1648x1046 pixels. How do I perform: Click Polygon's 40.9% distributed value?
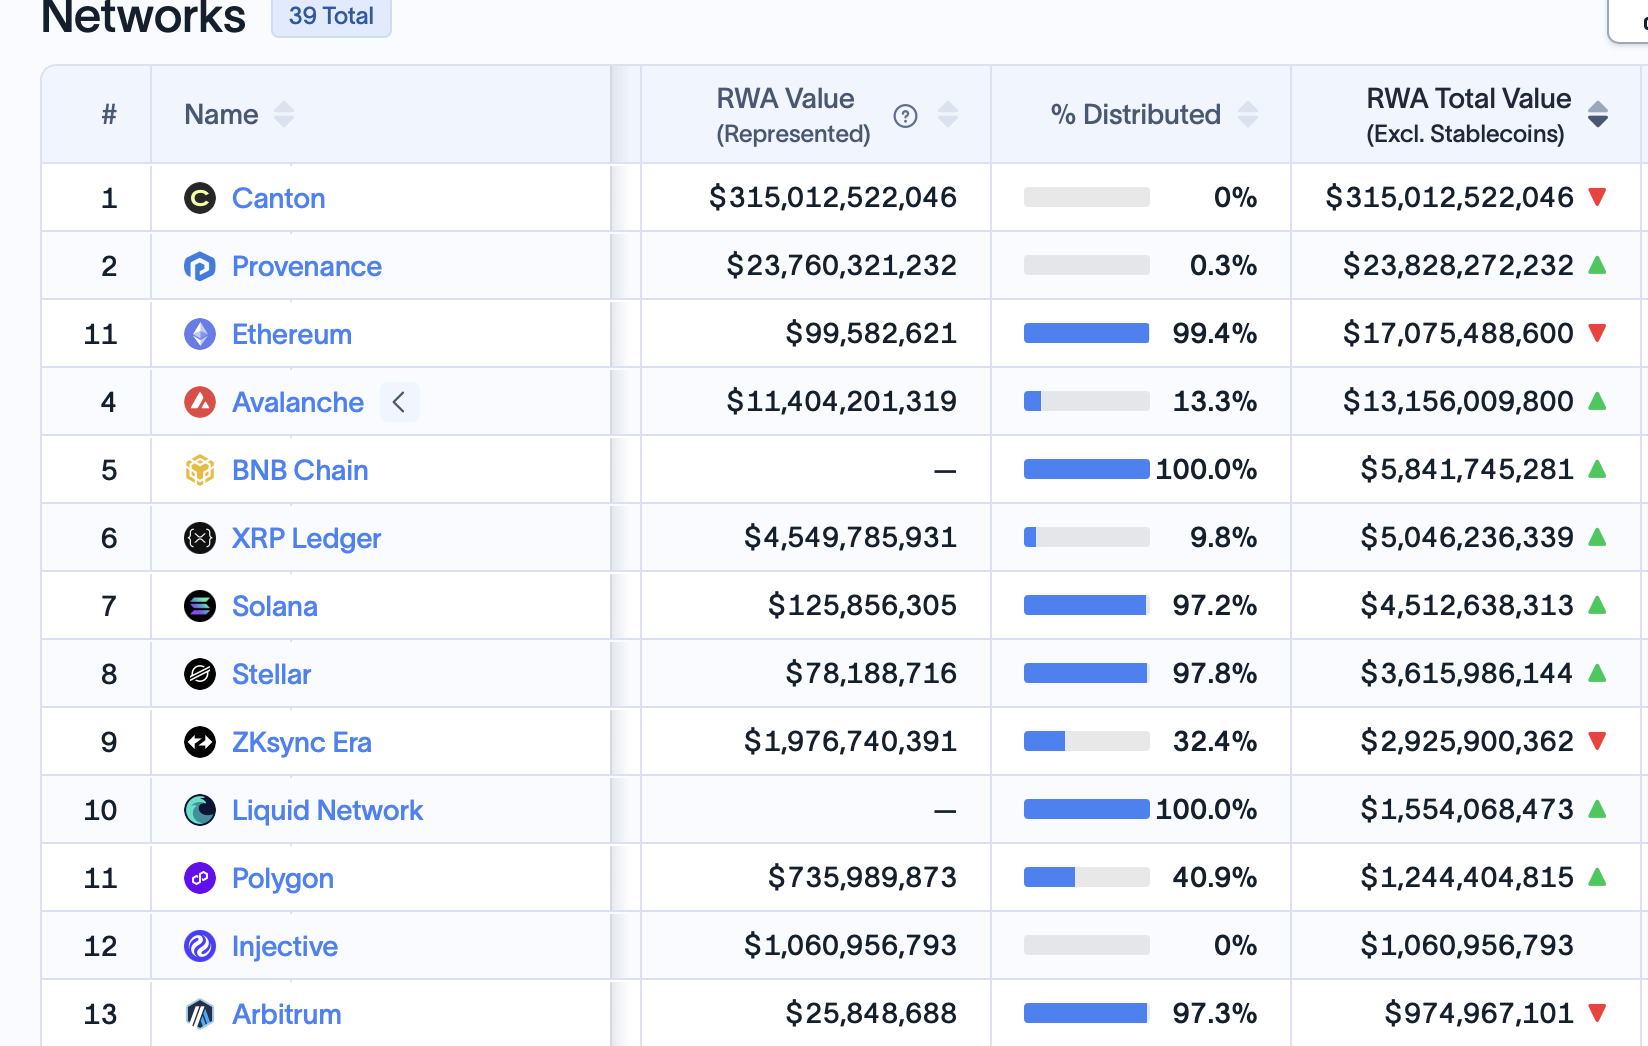[1215, 877]
